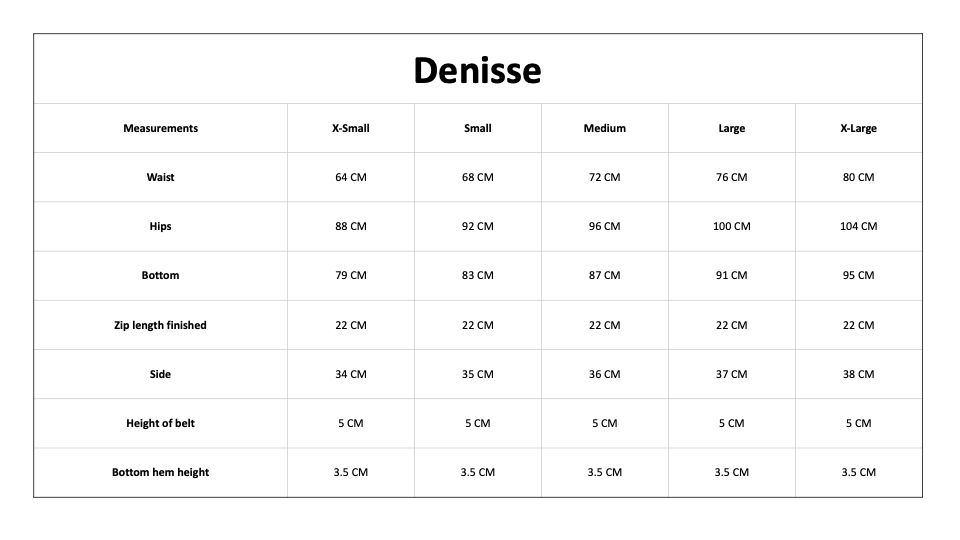Click the 38 CM side cell
Screen dimensions: 960x540
click(858, 374)
